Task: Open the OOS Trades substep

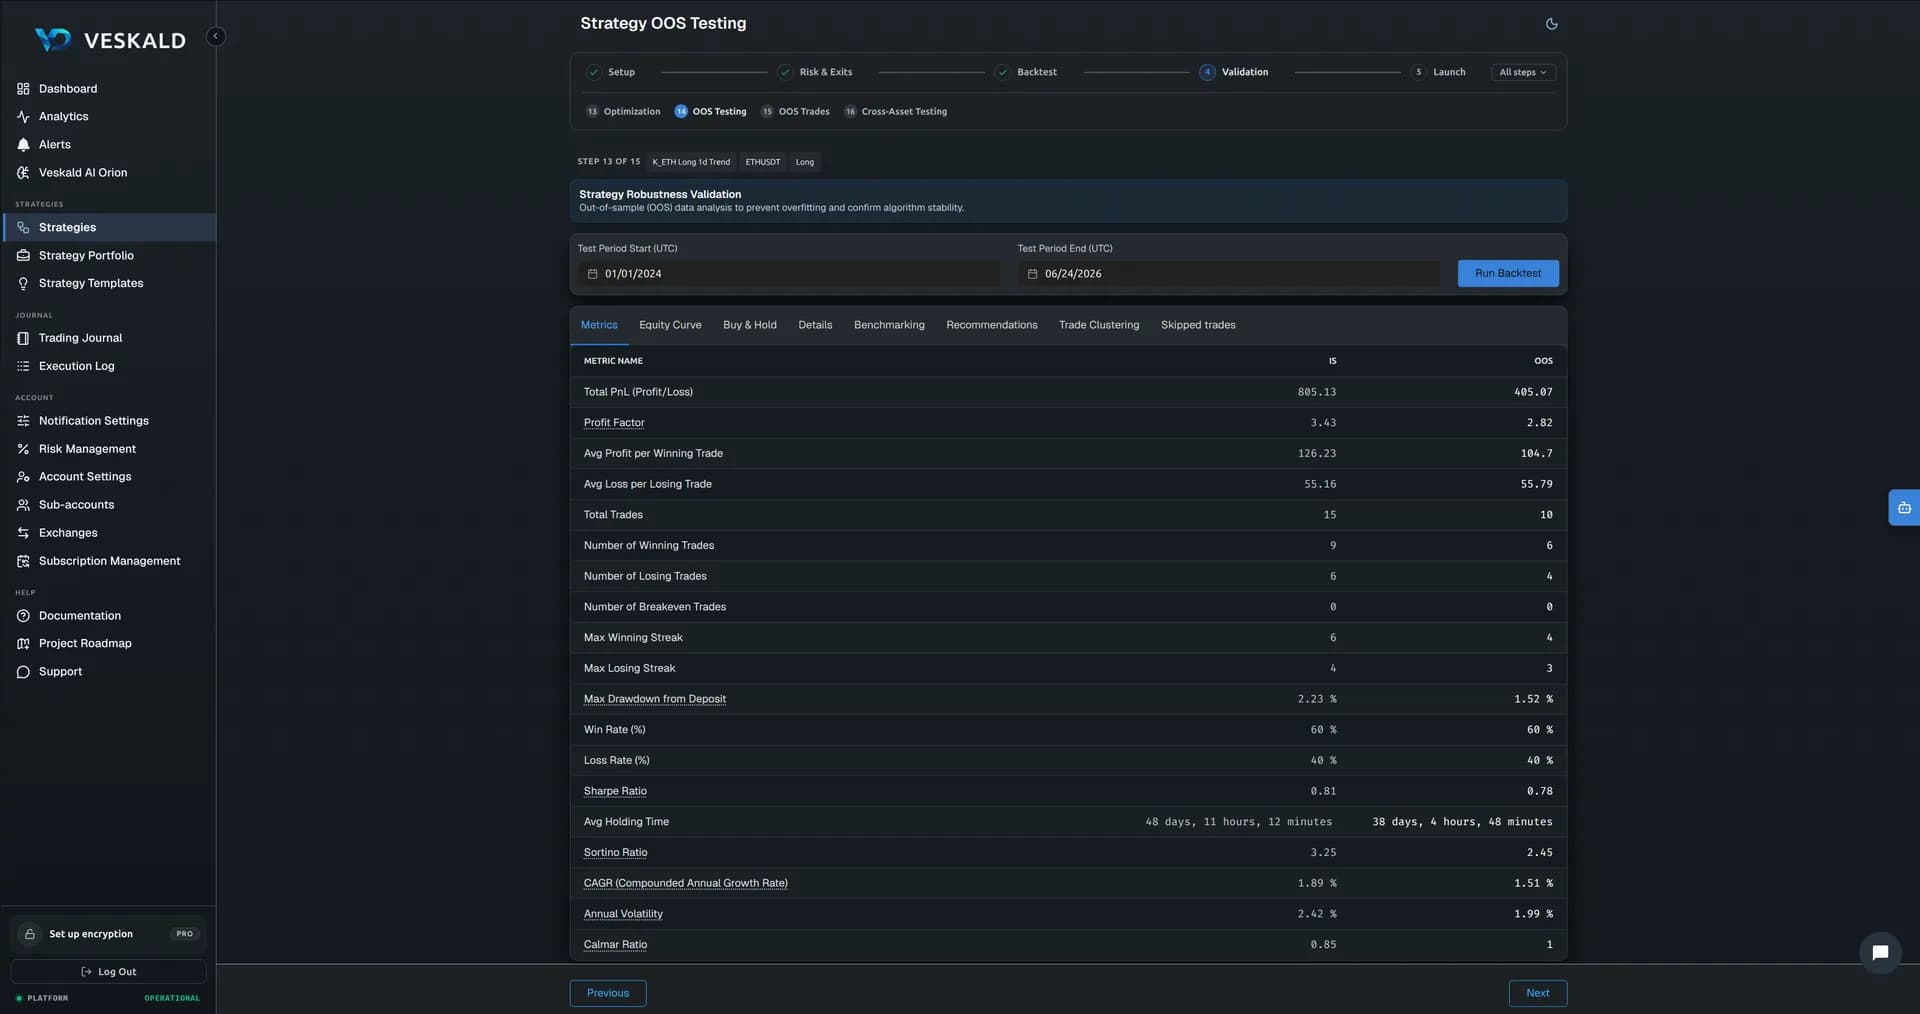Action: 795,112
